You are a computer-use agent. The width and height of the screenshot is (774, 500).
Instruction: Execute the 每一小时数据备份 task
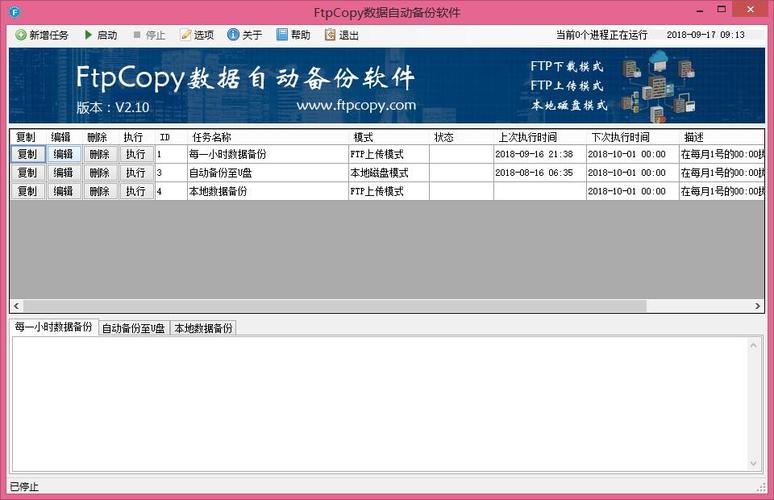click(x=136, y=154)
